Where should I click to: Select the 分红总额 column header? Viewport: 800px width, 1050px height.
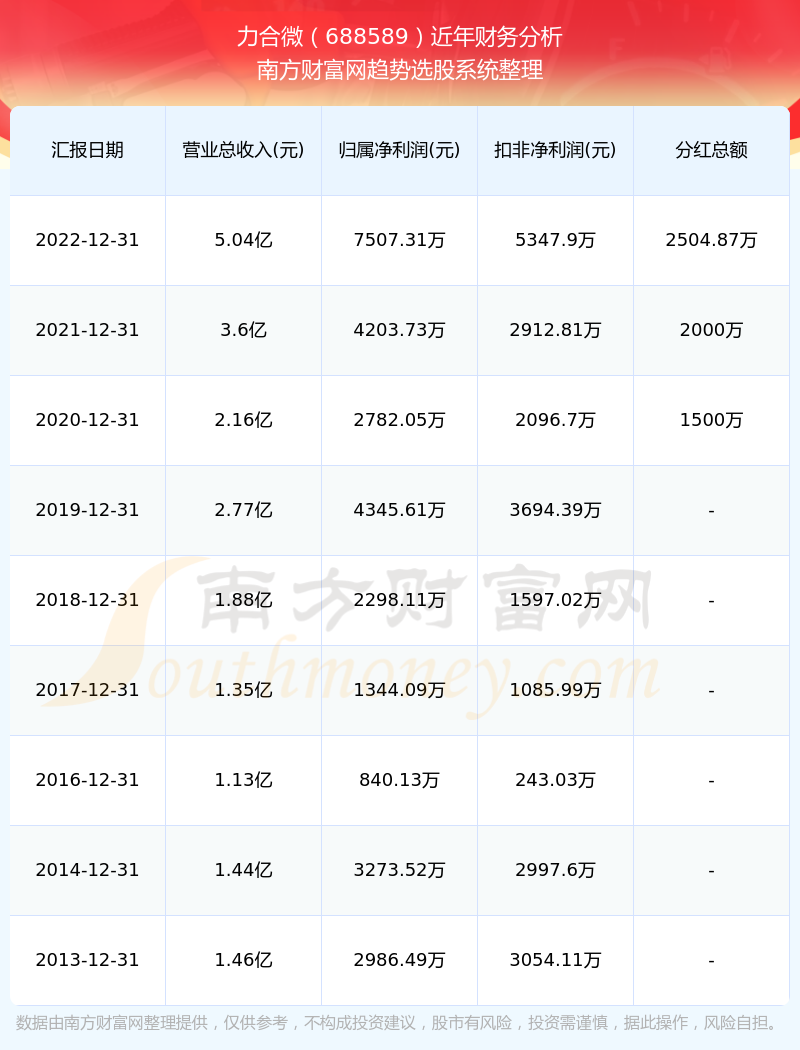(x=712, y=150)
